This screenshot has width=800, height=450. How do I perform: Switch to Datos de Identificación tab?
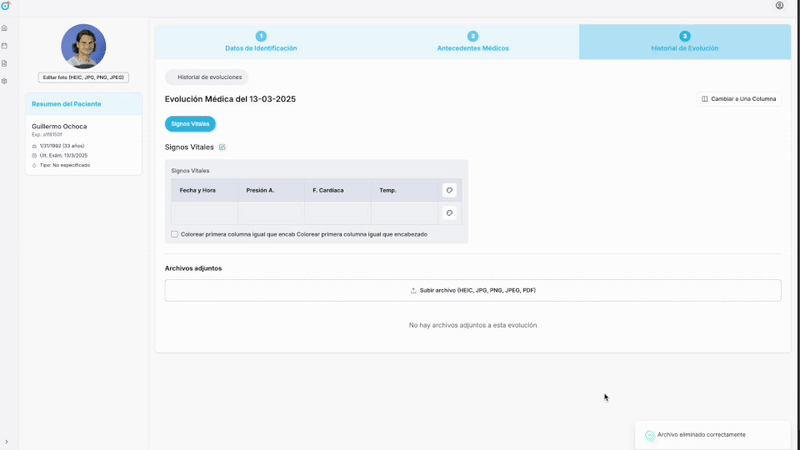tap(261, 42)
